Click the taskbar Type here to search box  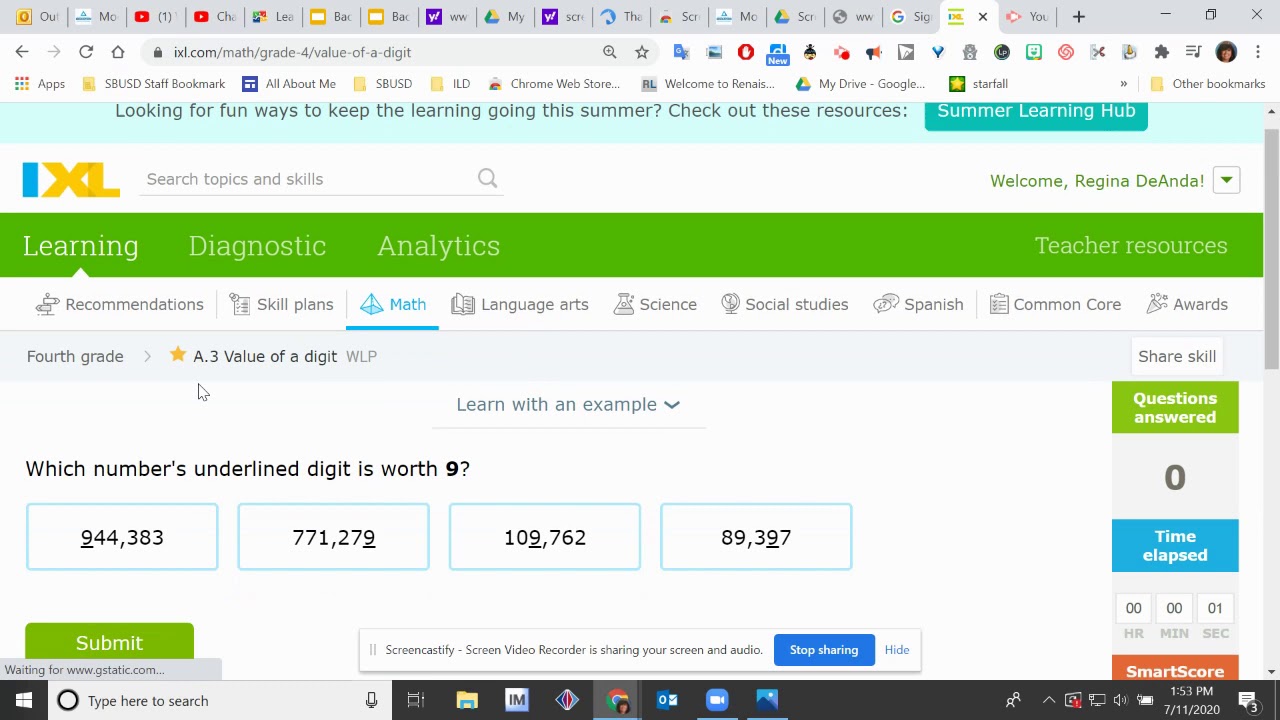220,700
